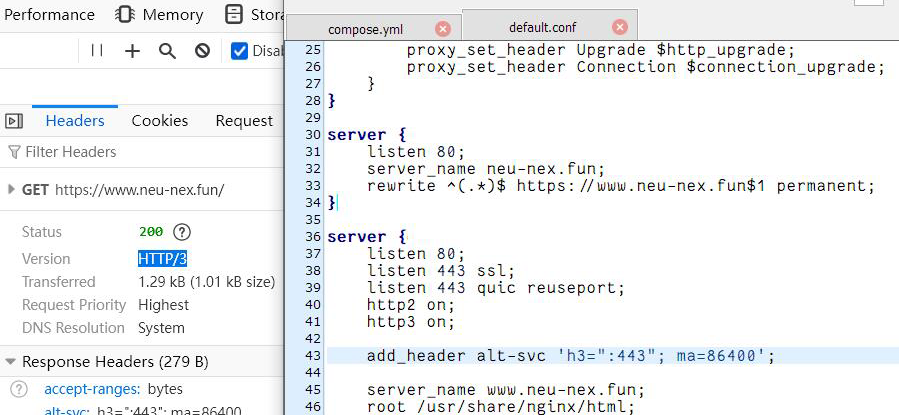Close the default.conf tab
This screenshot has width=899, height=415.
[x=620, y=27]
